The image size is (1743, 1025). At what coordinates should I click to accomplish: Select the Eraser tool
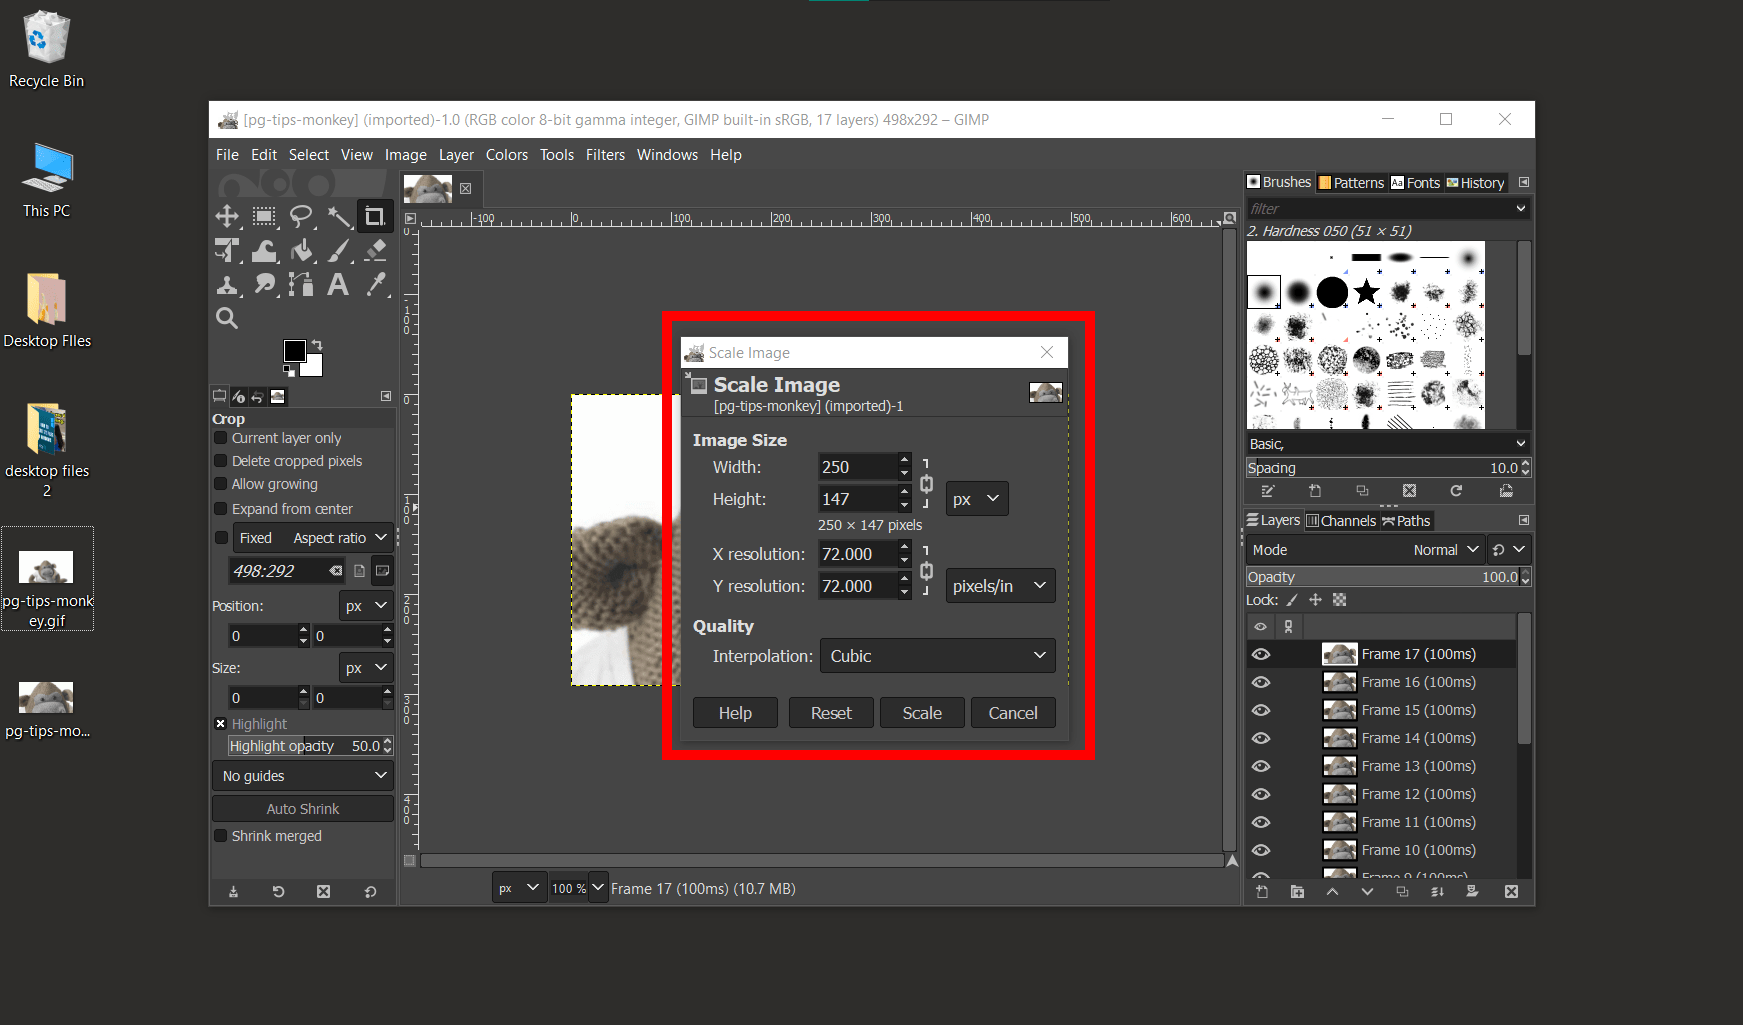(377, 250)
